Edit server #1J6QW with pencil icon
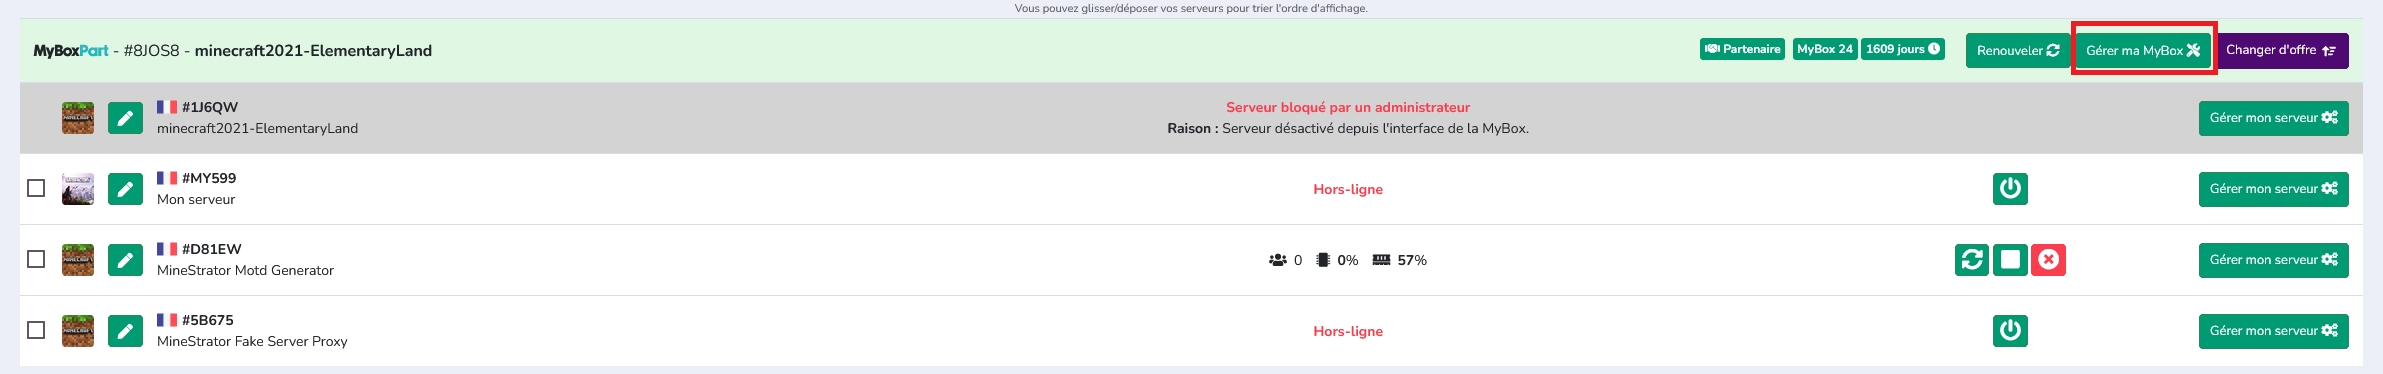2383x374 pixels. 125,118
